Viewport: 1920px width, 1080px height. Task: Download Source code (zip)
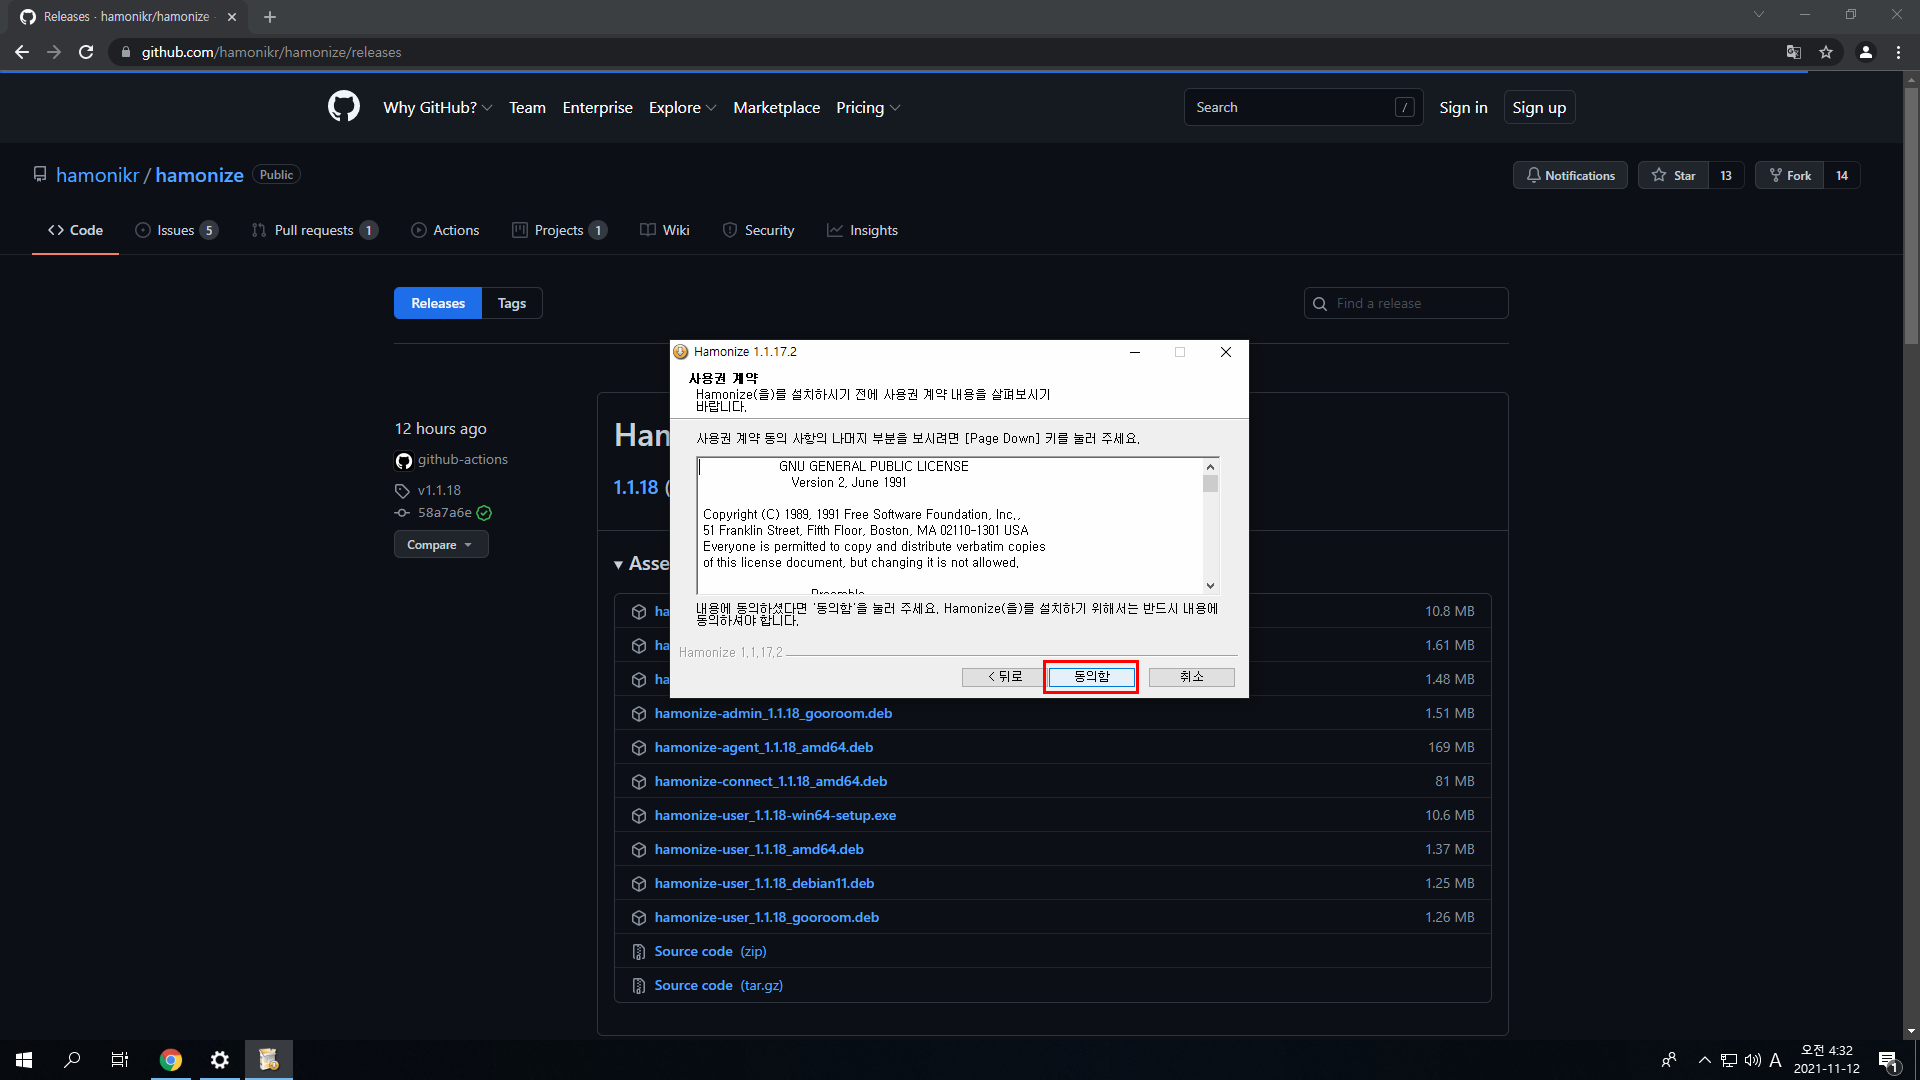(710, 951)
